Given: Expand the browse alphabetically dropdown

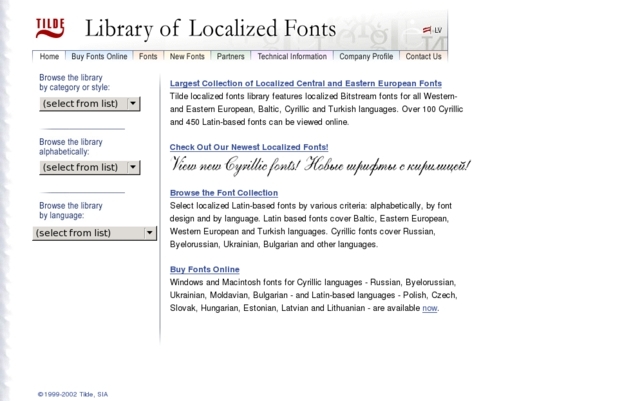Looking at the screenshot, I should tap(90, 167).
